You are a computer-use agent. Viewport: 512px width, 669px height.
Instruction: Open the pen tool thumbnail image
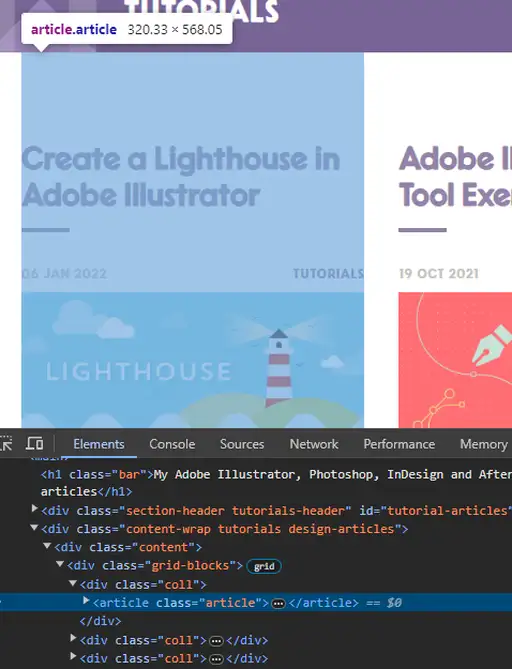[x=455, y=360]
